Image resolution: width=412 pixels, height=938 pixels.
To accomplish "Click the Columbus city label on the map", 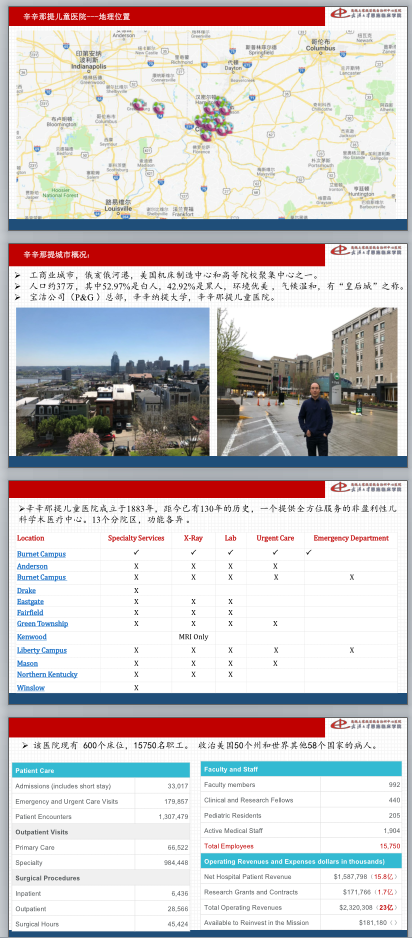I will pos(320,48).
